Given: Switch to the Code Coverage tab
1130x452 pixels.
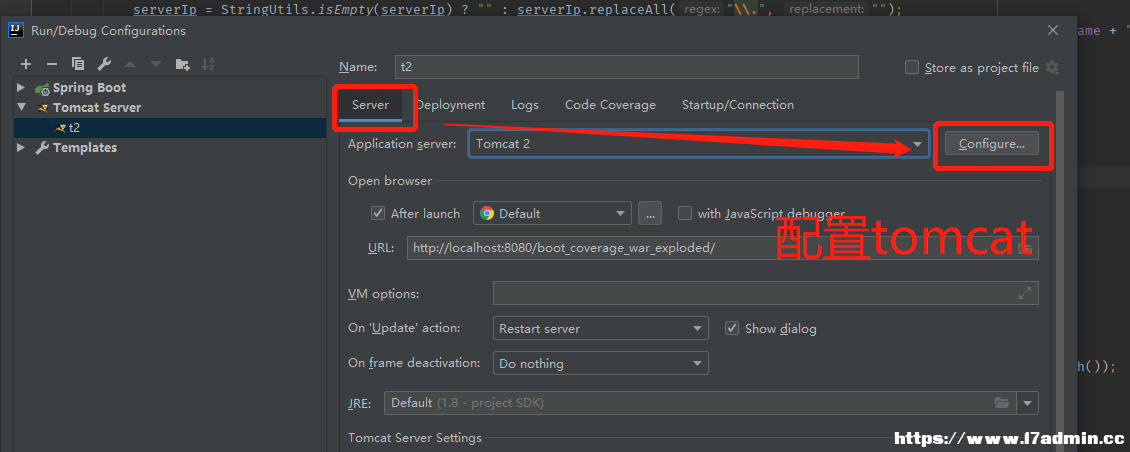Looking at the screenshot, I should coord(610,105).
